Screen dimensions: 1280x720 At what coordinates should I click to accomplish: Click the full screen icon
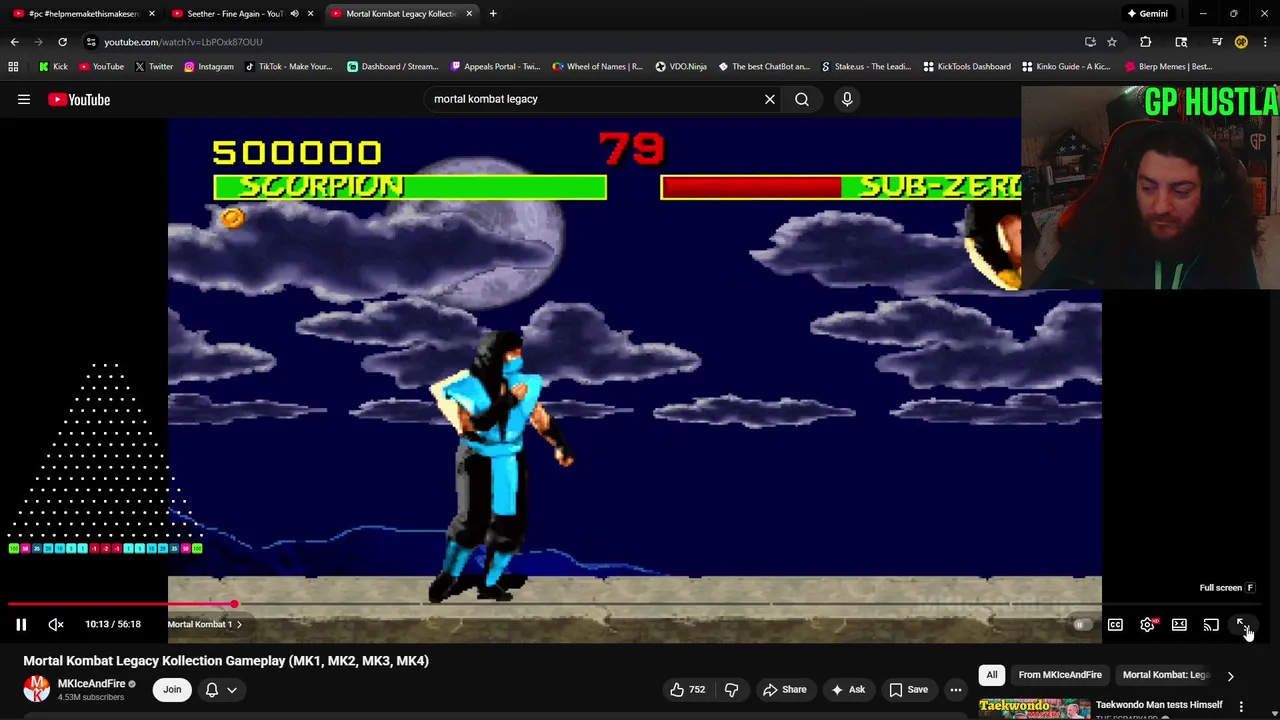[1243, 625]
